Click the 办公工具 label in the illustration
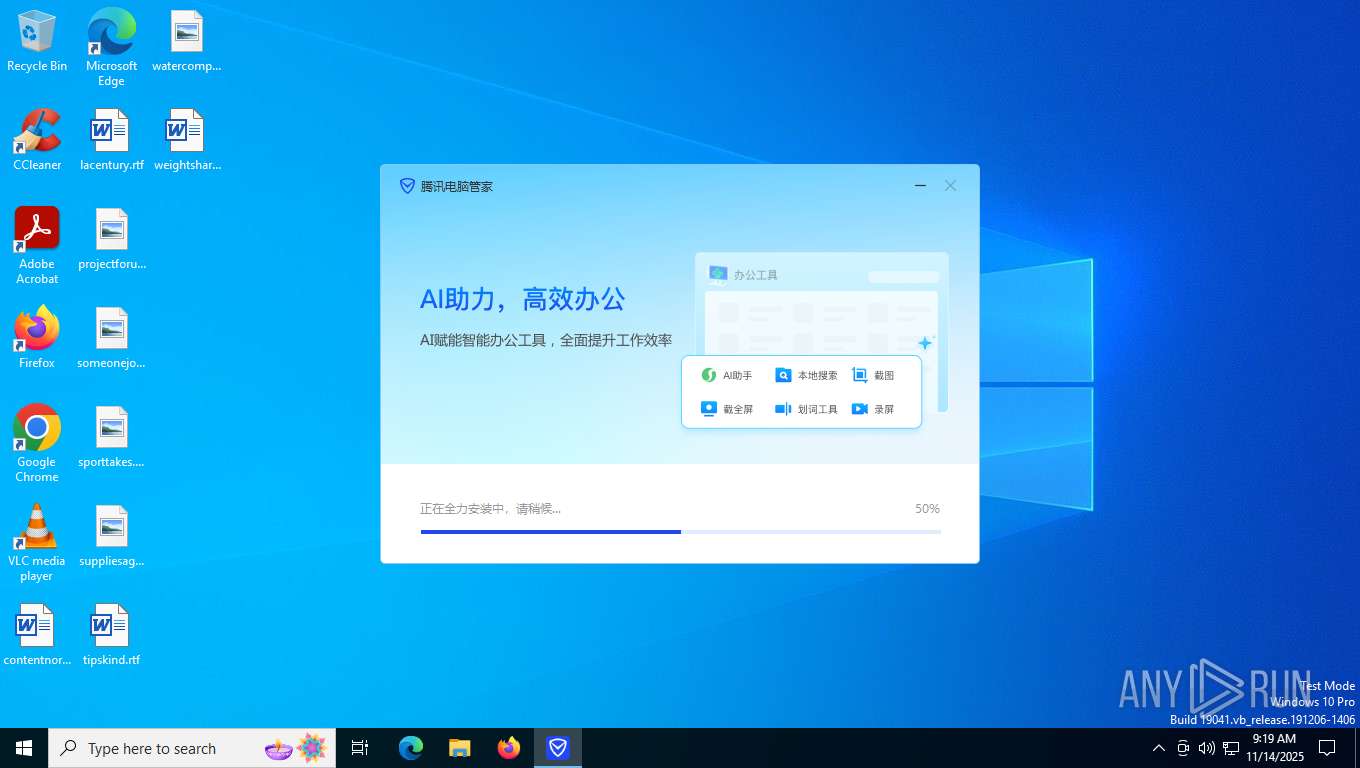This screenshot has width=1360, height=768. (x=756, y=275)
